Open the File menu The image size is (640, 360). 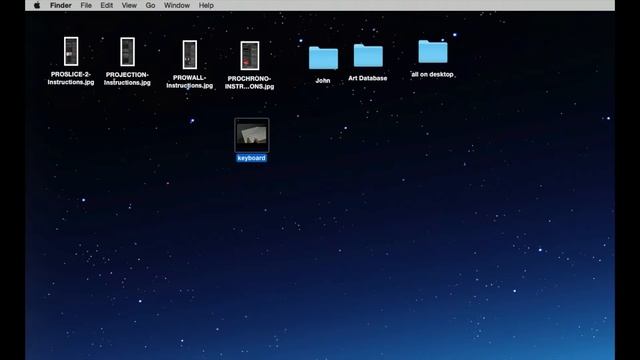pos(86,5)
